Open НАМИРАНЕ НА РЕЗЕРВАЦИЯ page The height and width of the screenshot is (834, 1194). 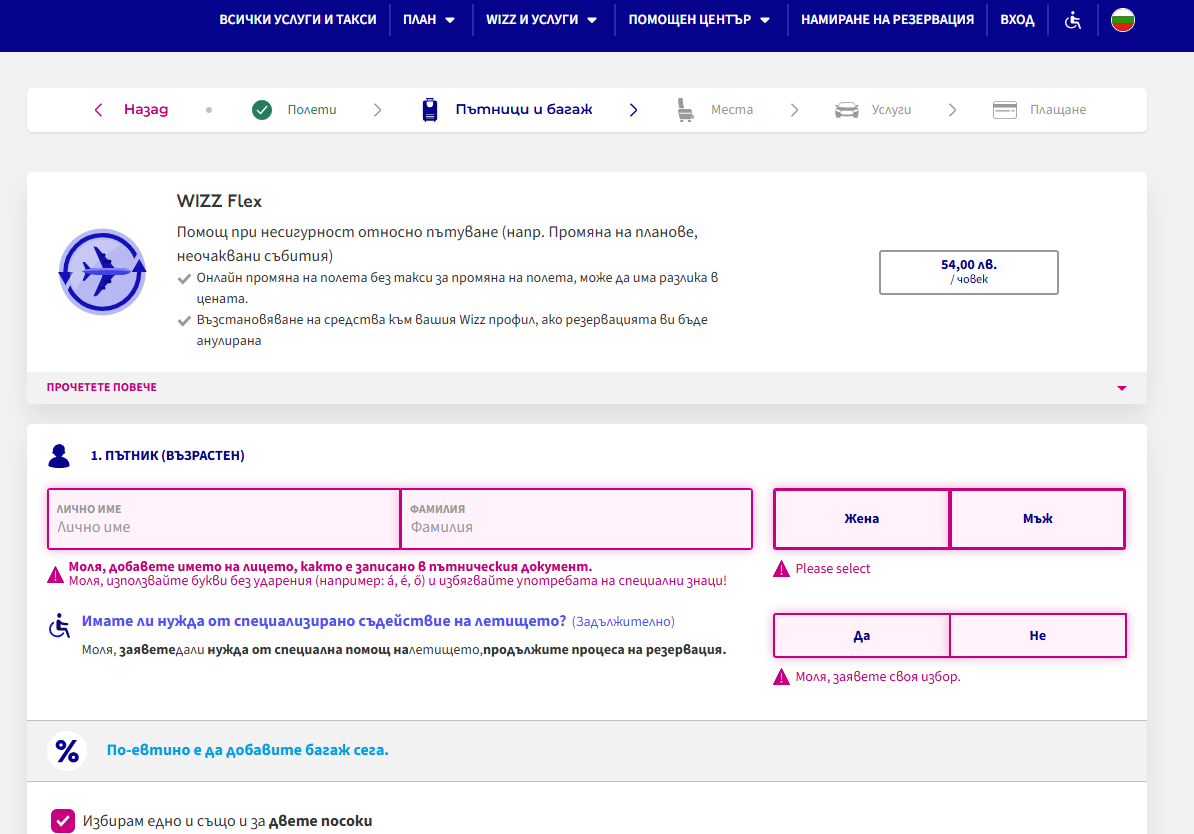pos(887,20)
